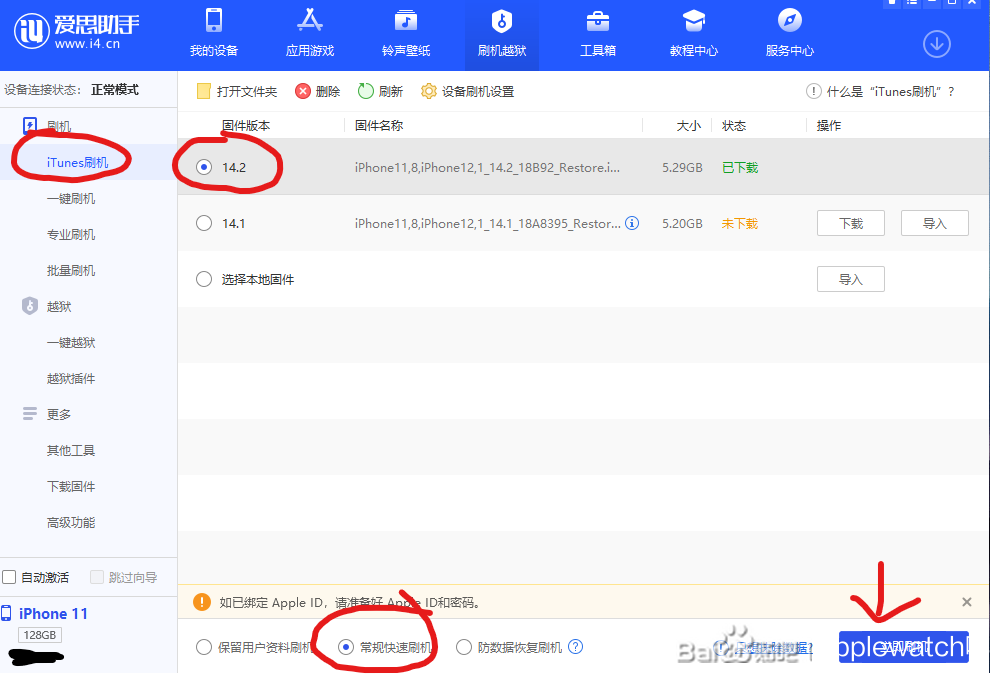The width and height of the screenshot is (990, 674).
Task: Click the 越狱 shield icon in sidebar
Action: 30,306
